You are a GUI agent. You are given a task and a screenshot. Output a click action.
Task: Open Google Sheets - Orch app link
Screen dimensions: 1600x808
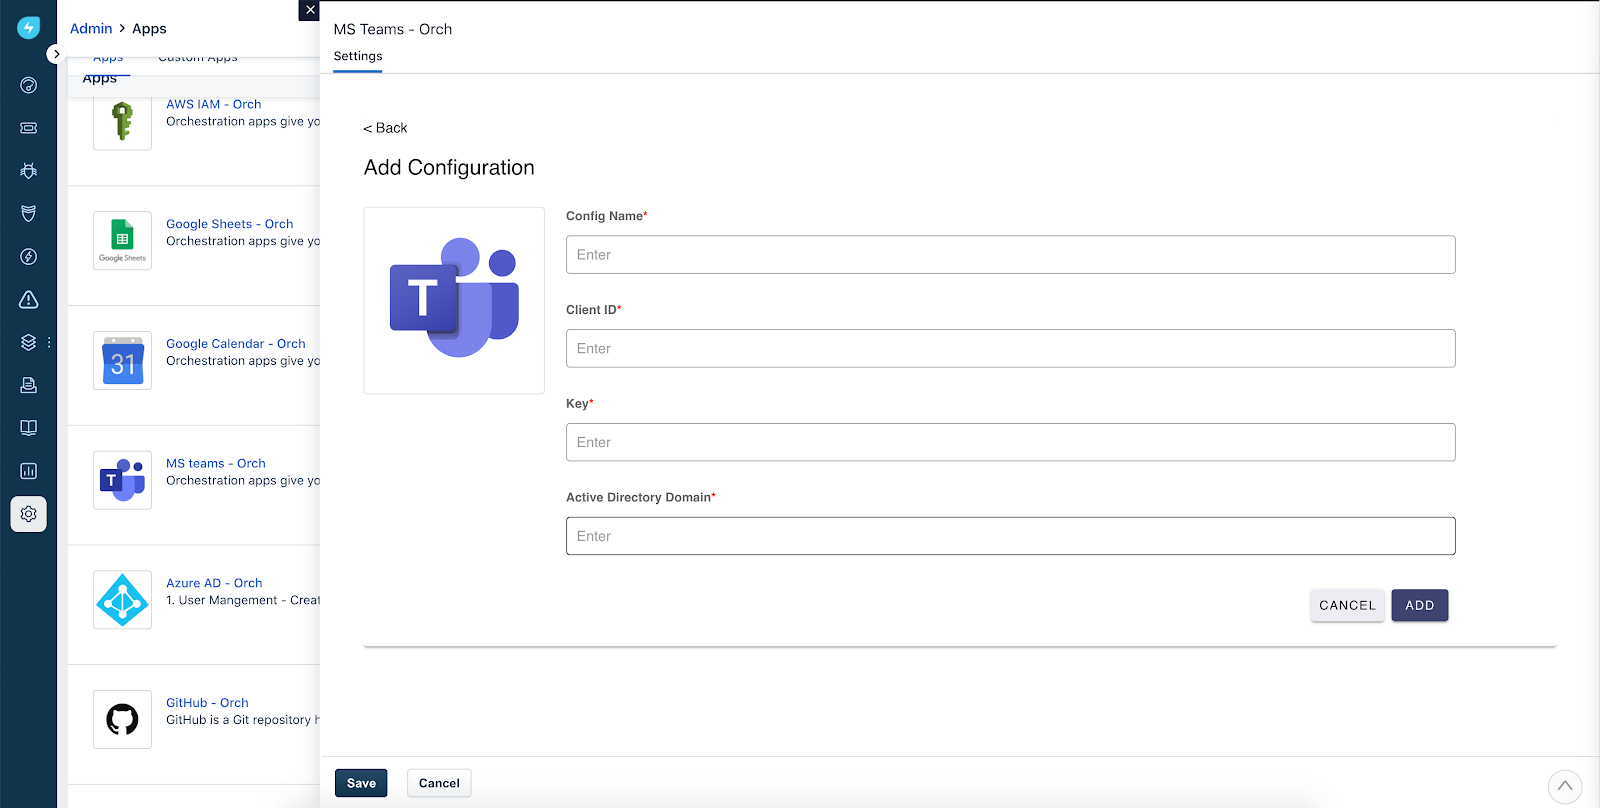click(230, 224)
